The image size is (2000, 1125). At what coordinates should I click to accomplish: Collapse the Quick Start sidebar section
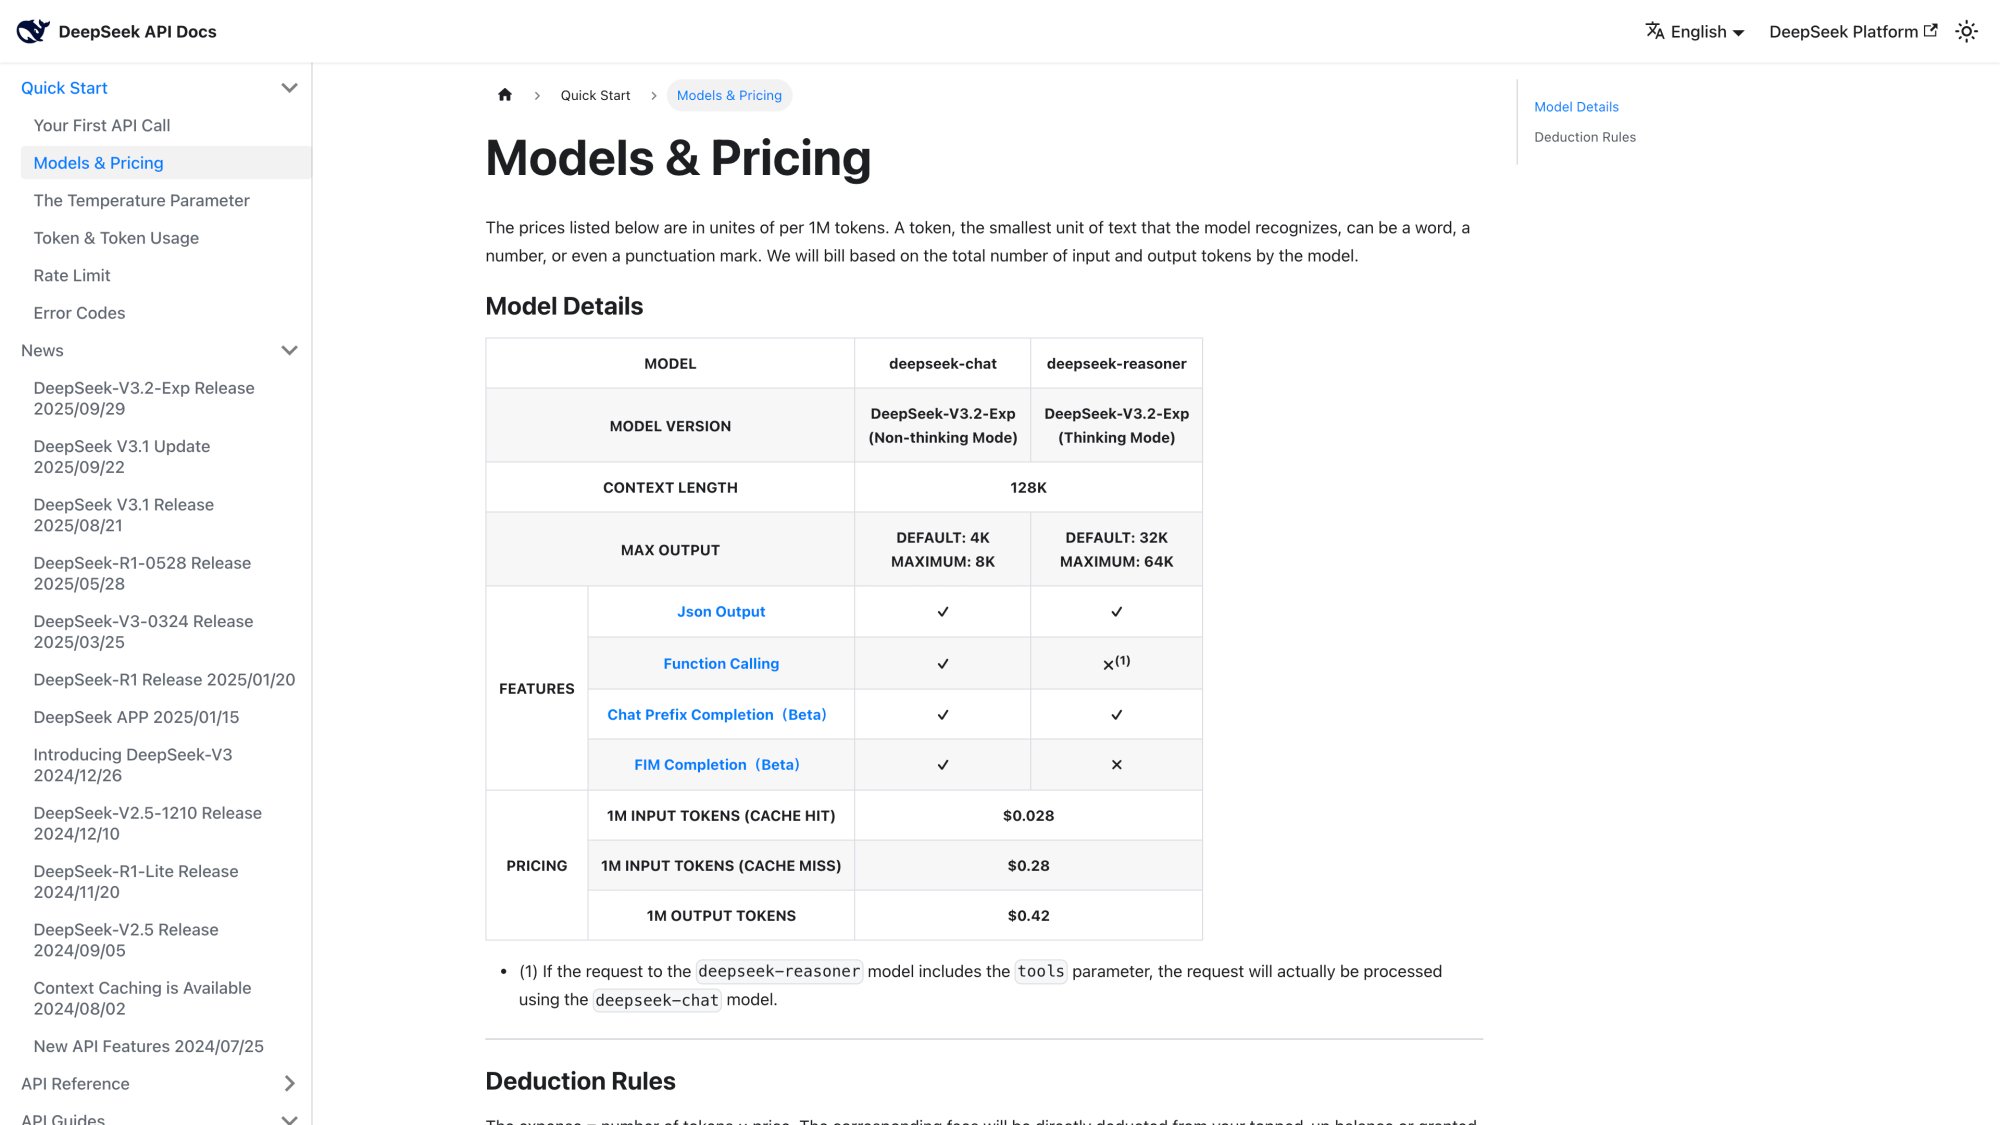(x=289, y=88)
